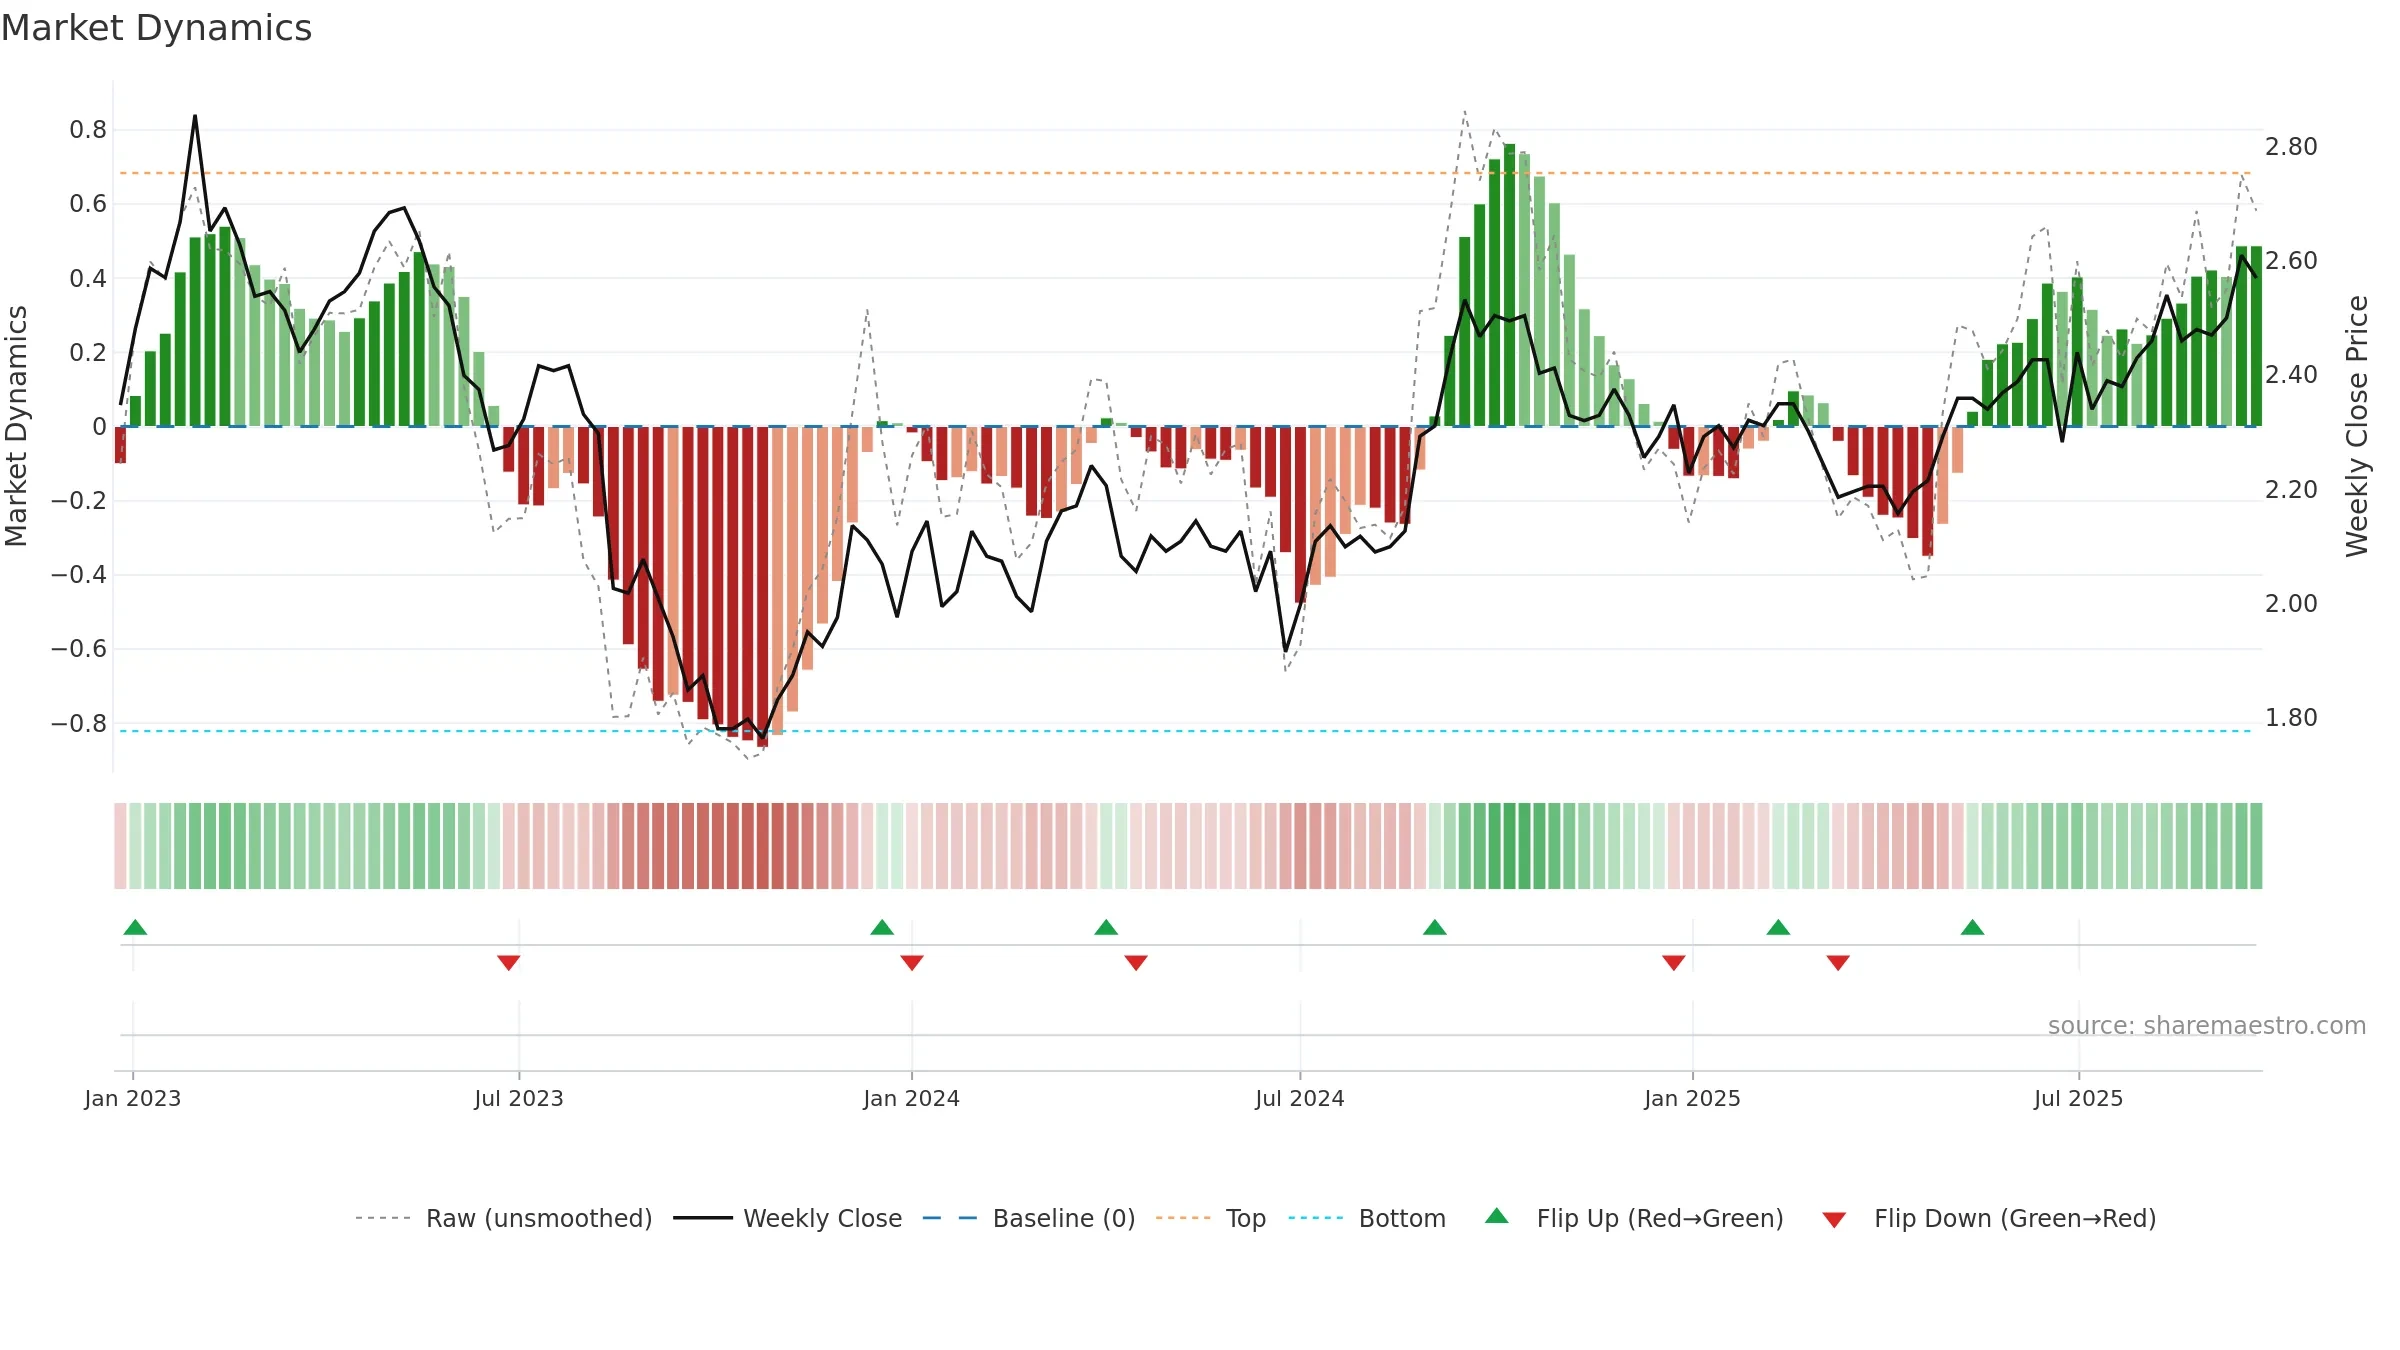Click the Market Dynamics y-axis title
The height and width of the screenshot is (1350, 2400).
tap(16, 426)
